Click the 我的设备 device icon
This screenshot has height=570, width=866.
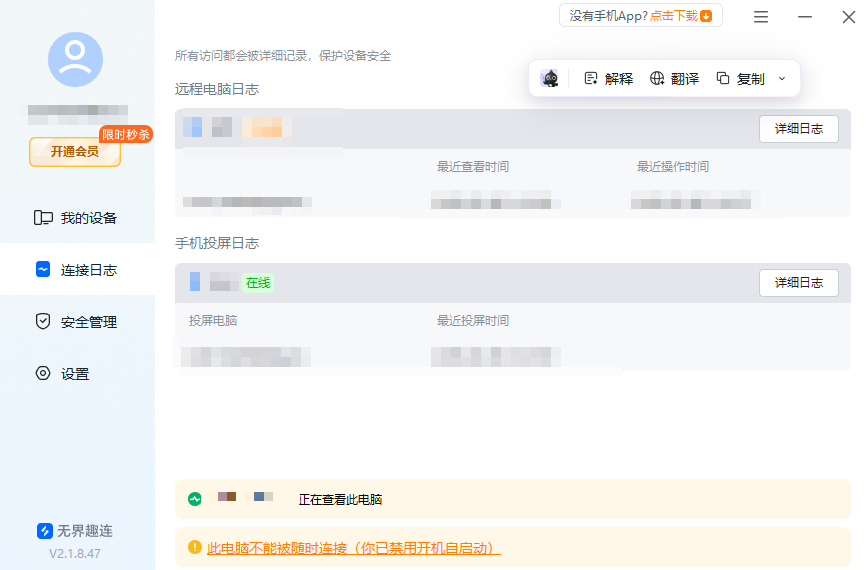coord(43,218)
